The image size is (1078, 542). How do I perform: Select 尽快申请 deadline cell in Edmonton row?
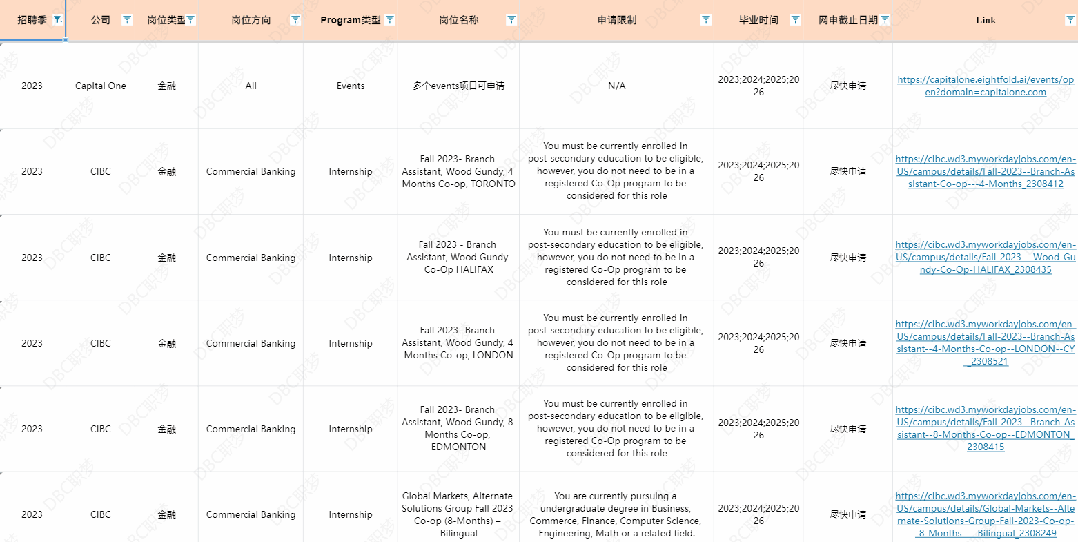(848, 428)
